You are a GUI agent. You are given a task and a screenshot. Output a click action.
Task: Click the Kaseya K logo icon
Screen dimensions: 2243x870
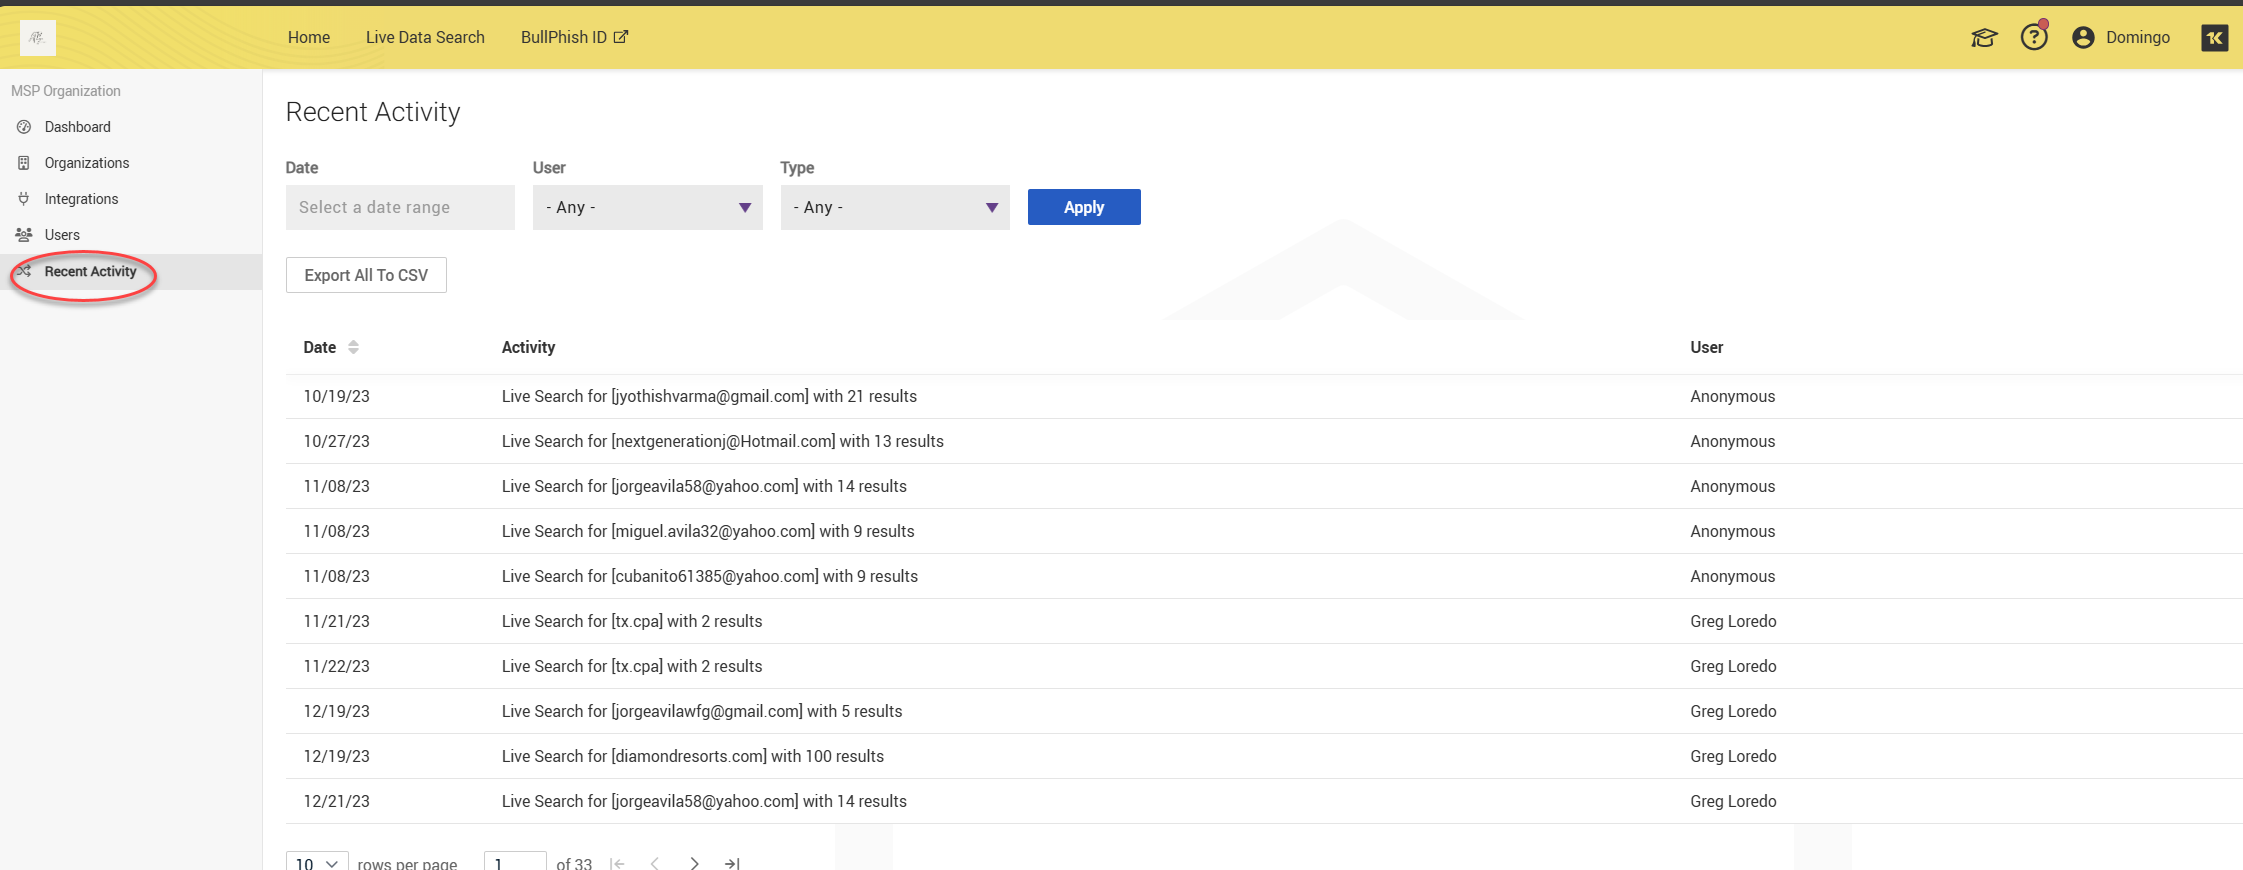click(2214, 38)
